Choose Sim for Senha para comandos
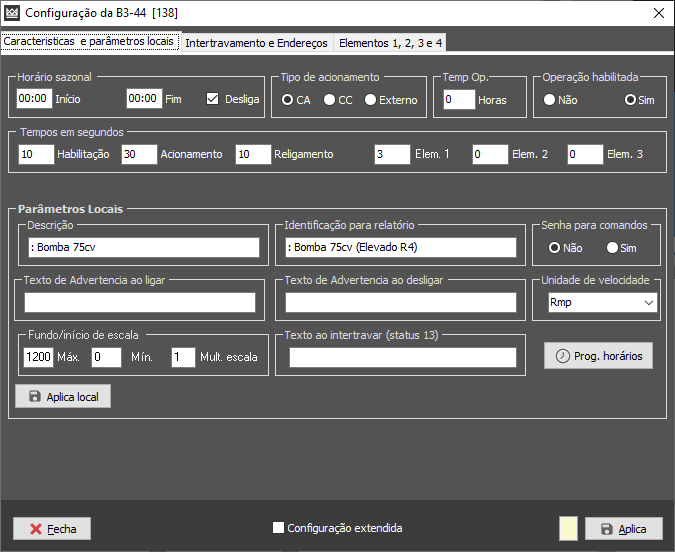The height and width of the screenshot is (552, 675). [x=613, y=248]
